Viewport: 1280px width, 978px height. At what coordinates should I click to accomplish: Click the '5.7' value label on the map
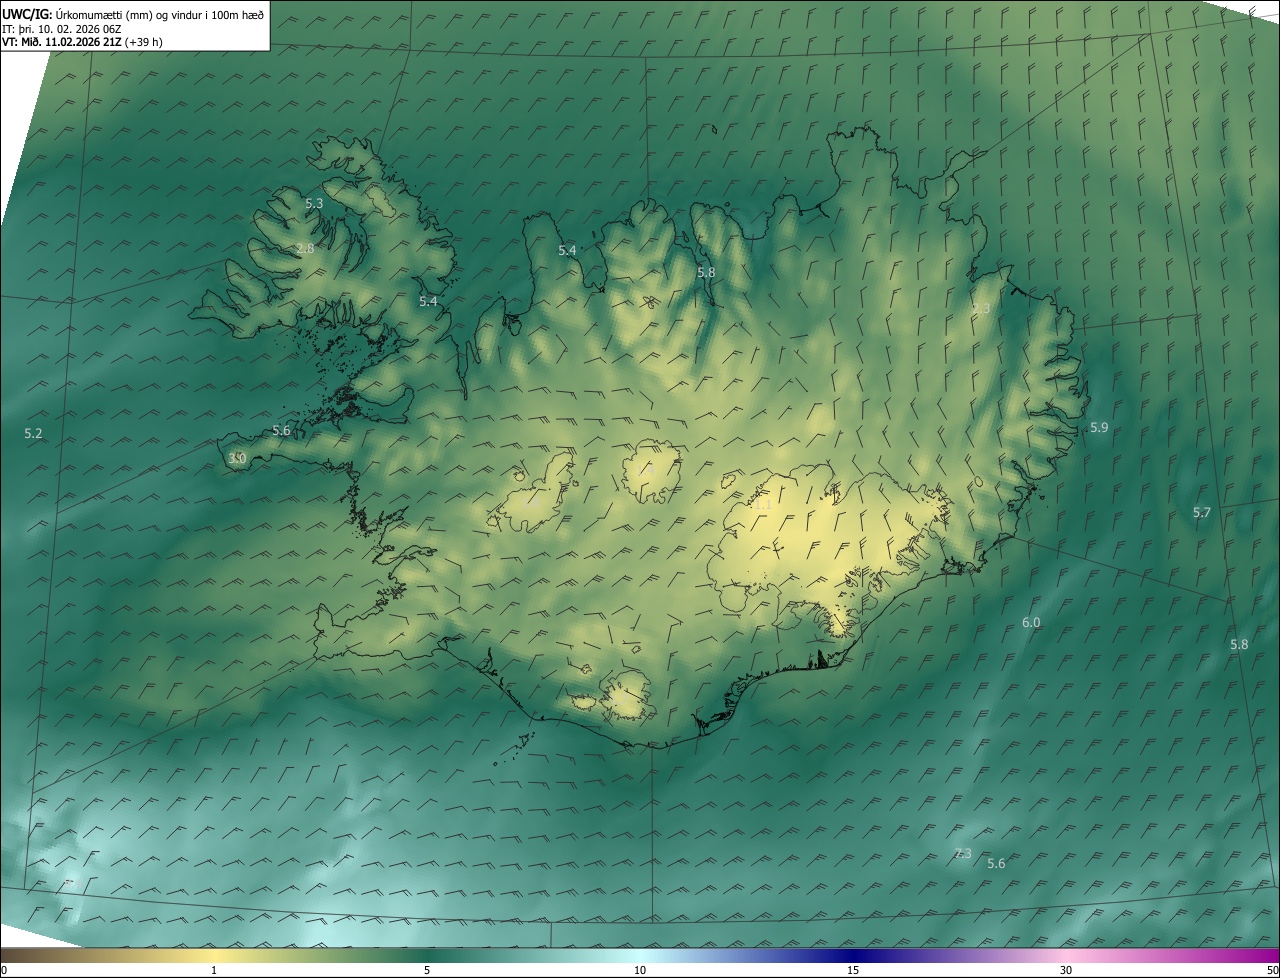pyautogui.click(x=1202, y=512)
